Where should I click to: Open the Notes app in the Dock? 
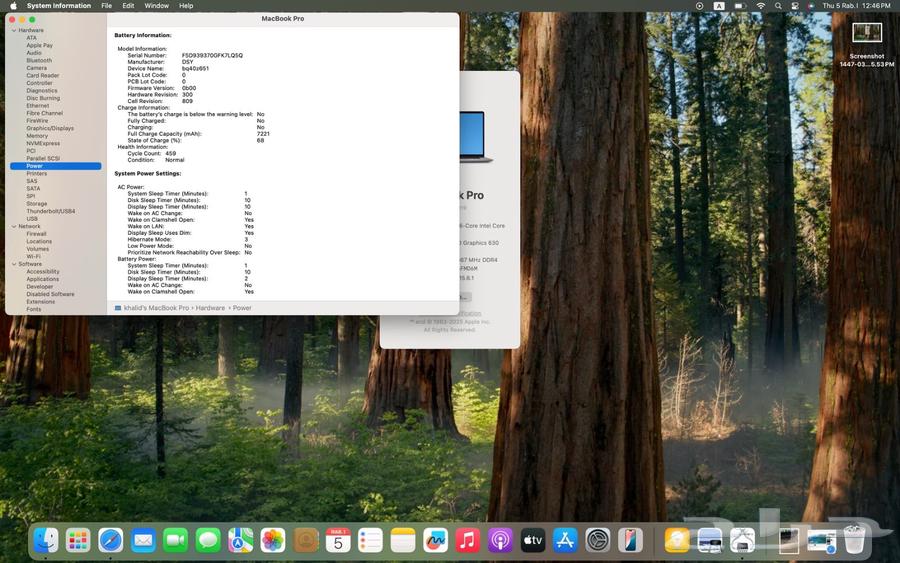[x=403, y=540]
